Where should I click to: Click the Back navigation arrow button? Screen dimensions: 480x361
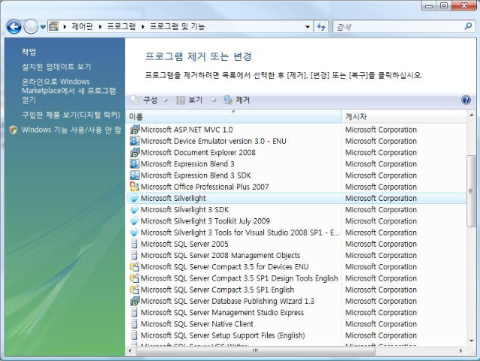(x=14, y=27)
